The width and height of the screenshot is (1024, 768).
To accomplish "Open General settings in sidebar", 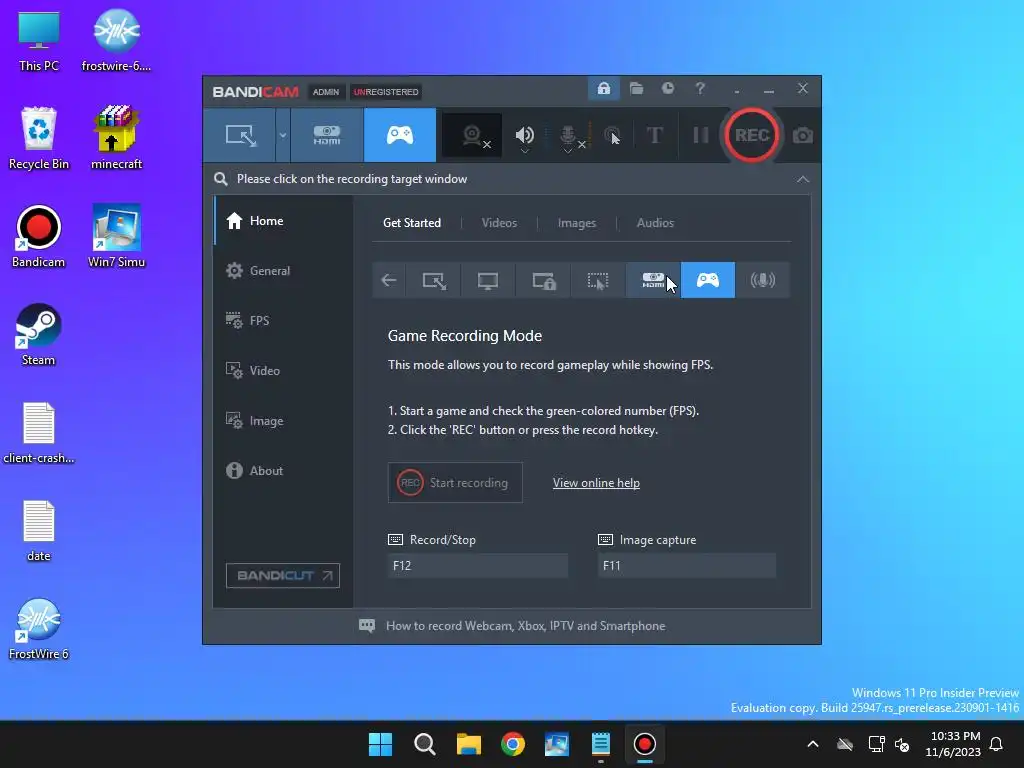I will (284, 270).
